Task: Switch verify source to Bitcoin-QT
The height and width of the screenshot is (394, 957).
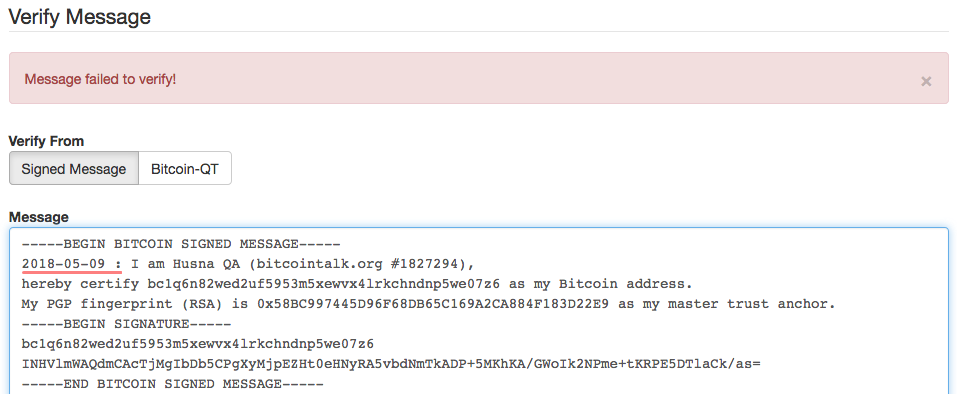Action: tap(185, 168)
